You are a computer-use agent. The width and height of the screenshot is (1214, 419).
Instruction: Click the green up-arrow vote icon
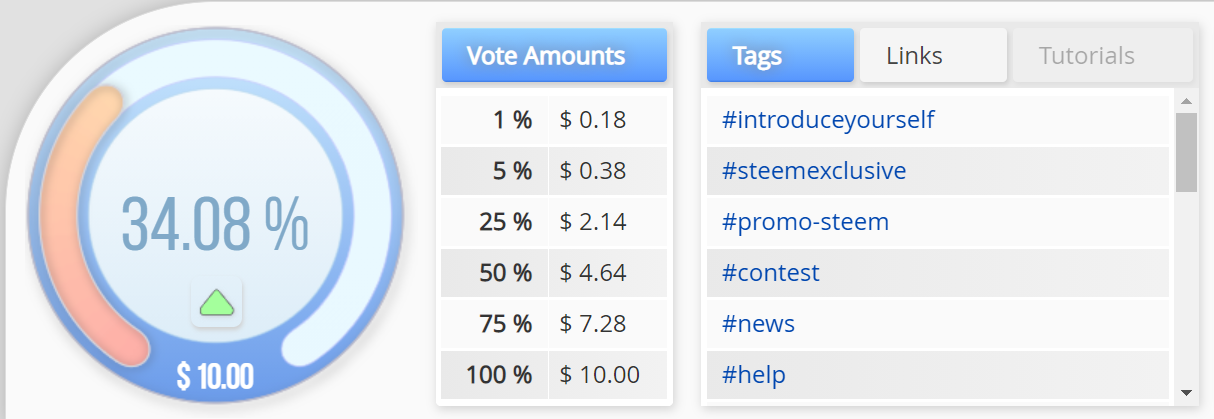point(217,302)
